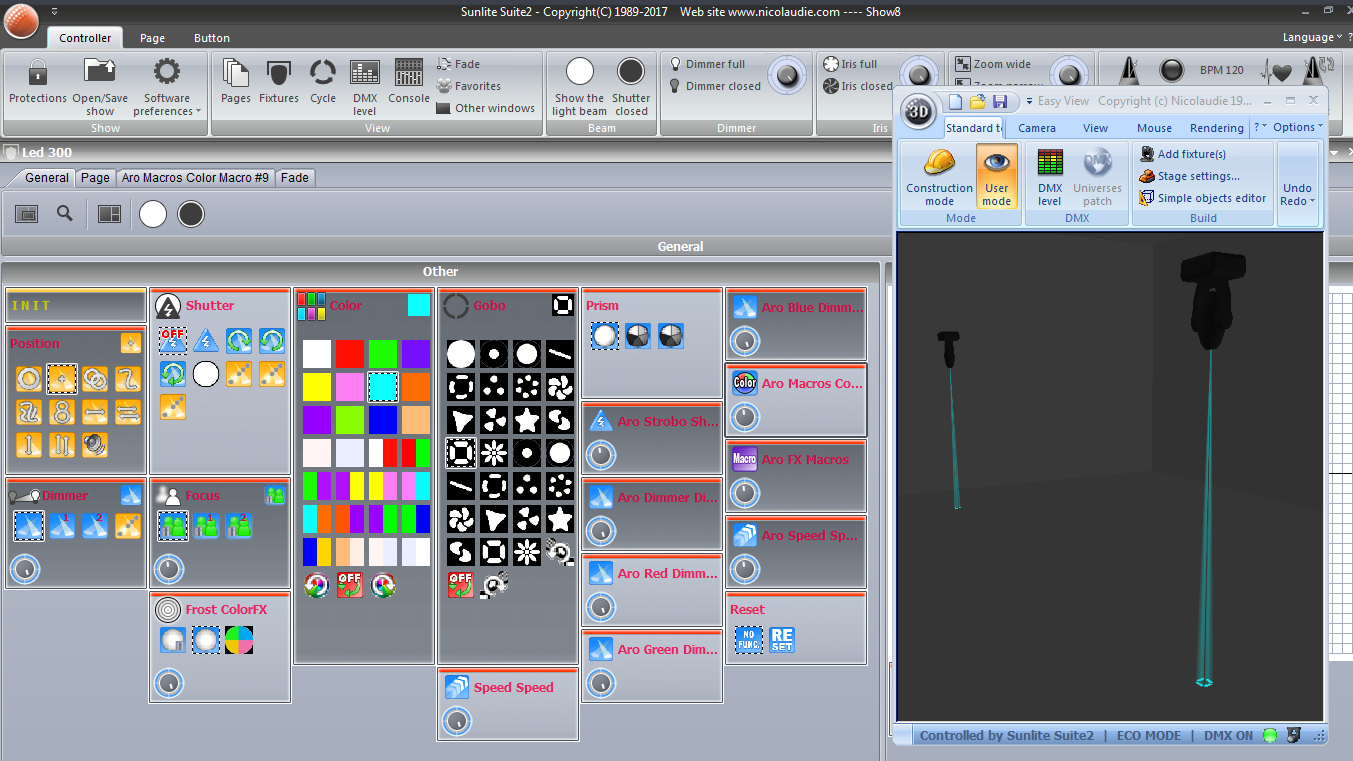1353x761 pixels.
Task: Enable Construction mode in 3D window
Action: tap(939, 177)
